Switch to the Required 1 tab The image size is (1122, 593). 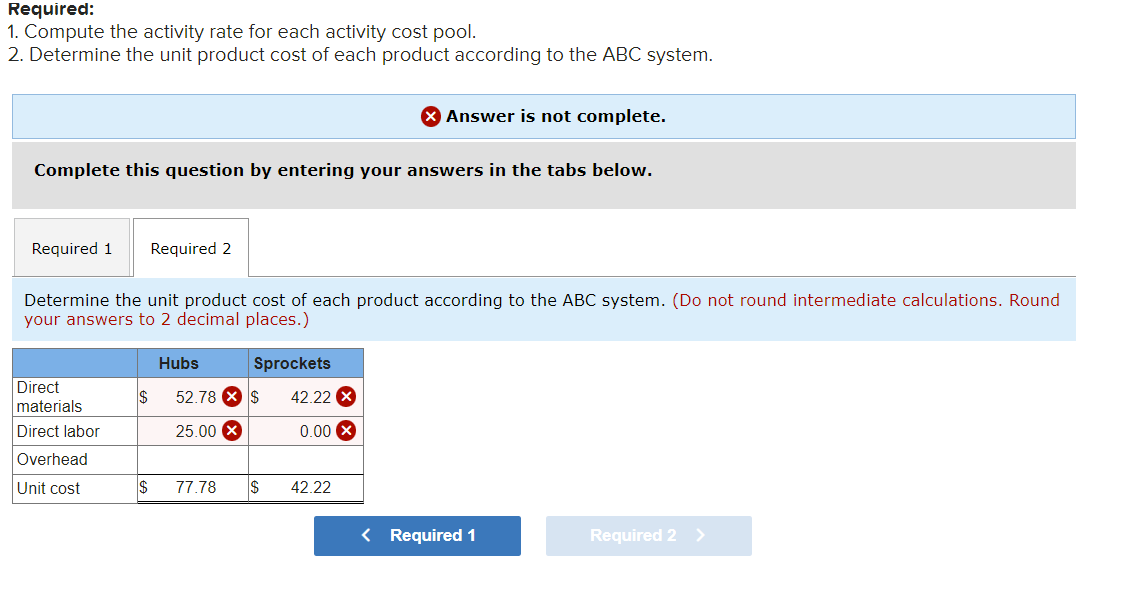(x=72, y=247)
